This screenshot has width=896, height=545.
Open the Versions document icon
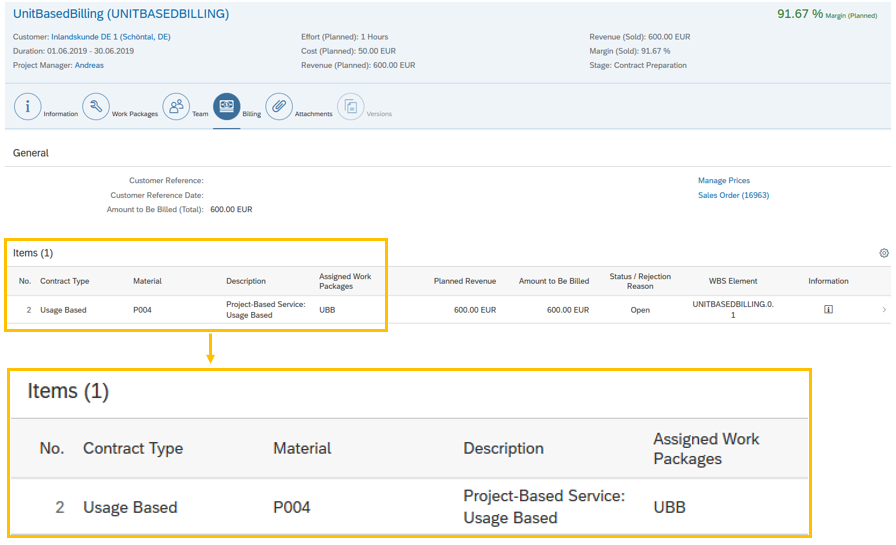click(351, 106)
